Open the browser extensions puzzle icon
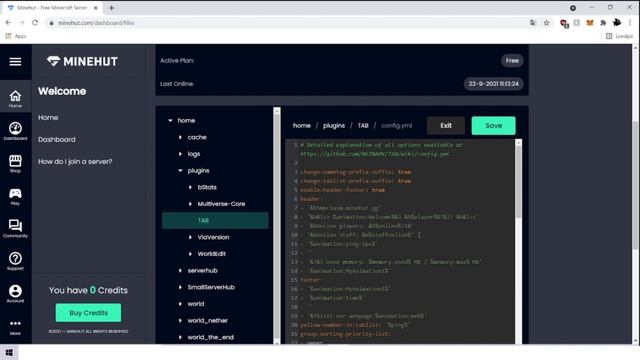Viewport: 640px width, 360px height. click(x=603, y=23)
